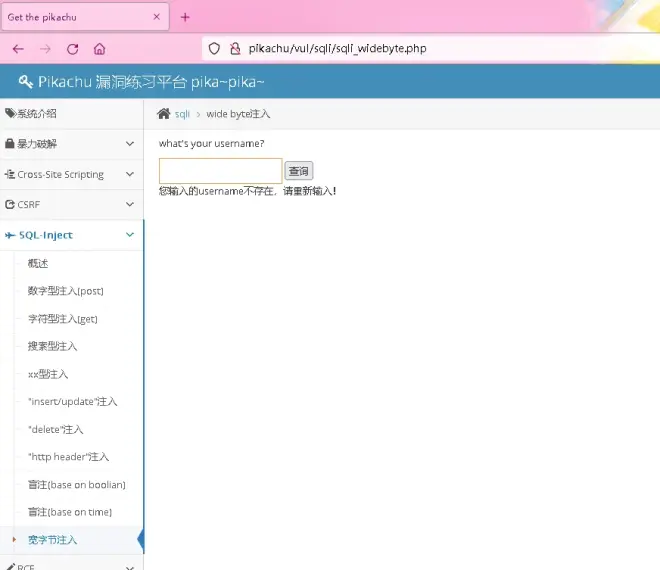Image resolution: width=660 pixels, height=570 pixels.
Task: Click the lock site security icon
Action: [235, 48]
